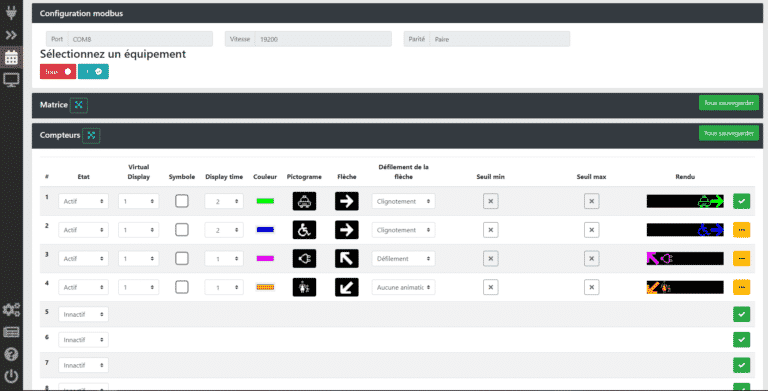Choose the family pictogram in row 4

[304, 287]
